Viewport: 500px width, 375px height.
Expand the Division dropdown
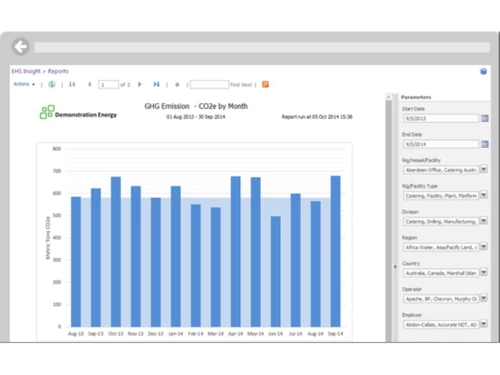pyautogui.click(x=484, y=221)
